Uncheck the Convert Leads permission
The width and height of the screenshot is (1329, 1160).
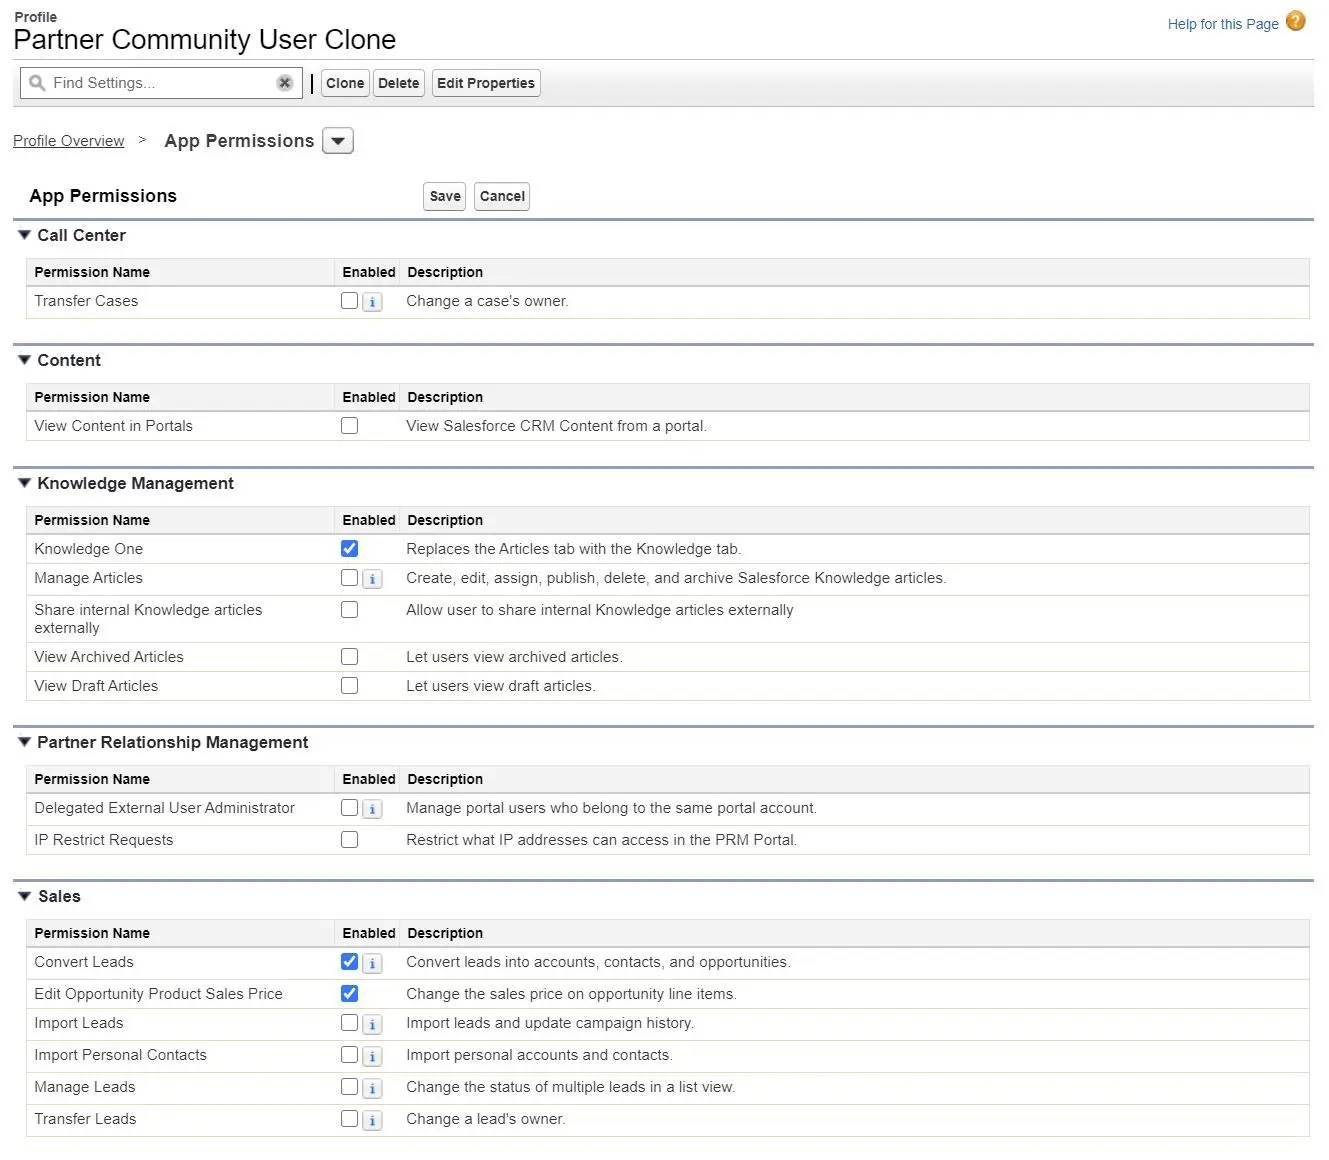coord(349,961)
